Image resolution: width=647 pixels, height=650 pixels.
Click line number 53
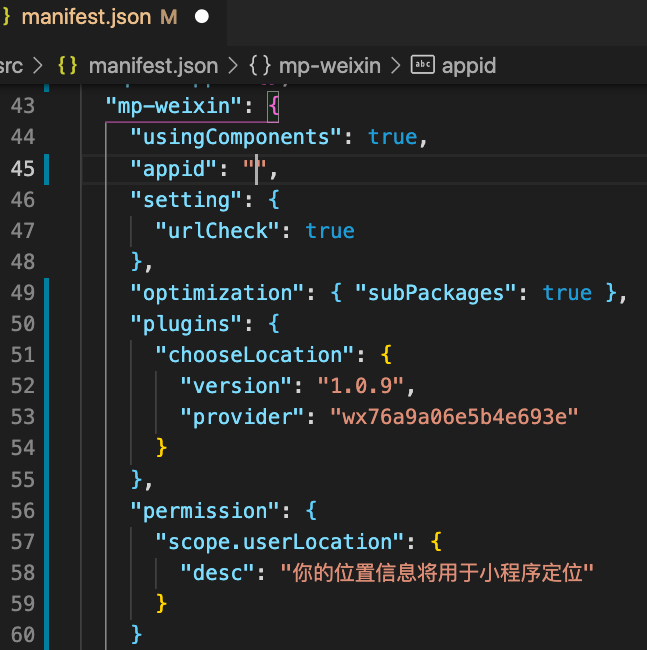pyautogui.click(x=23, y=417)
